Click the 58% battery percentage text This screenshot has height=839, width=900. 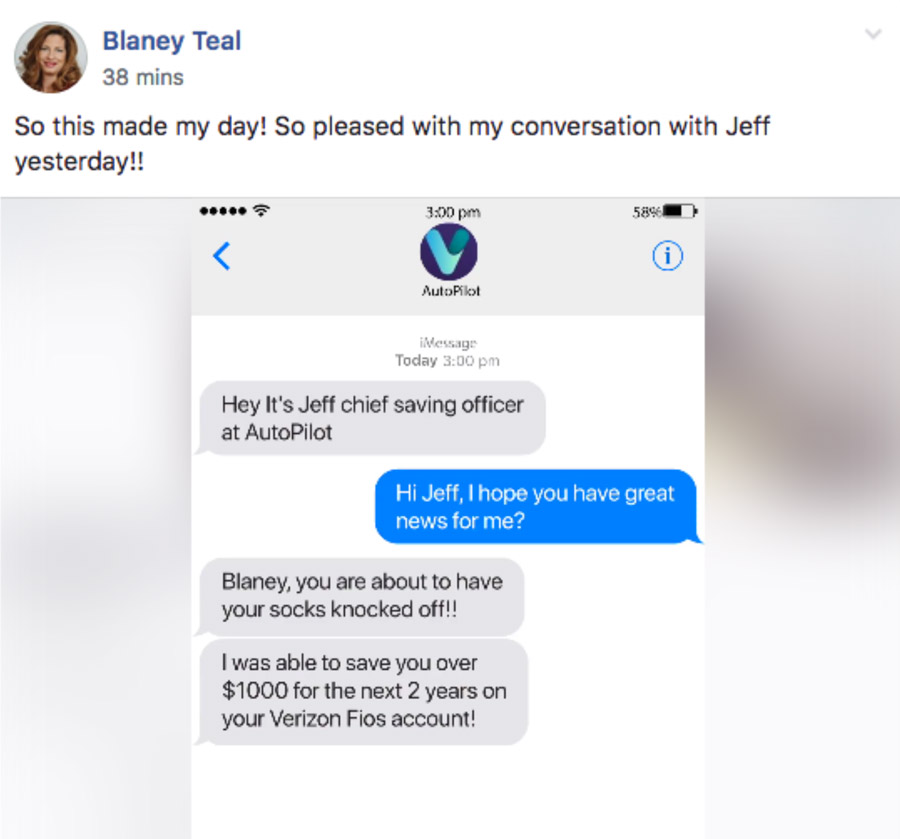tap(647, 212)
